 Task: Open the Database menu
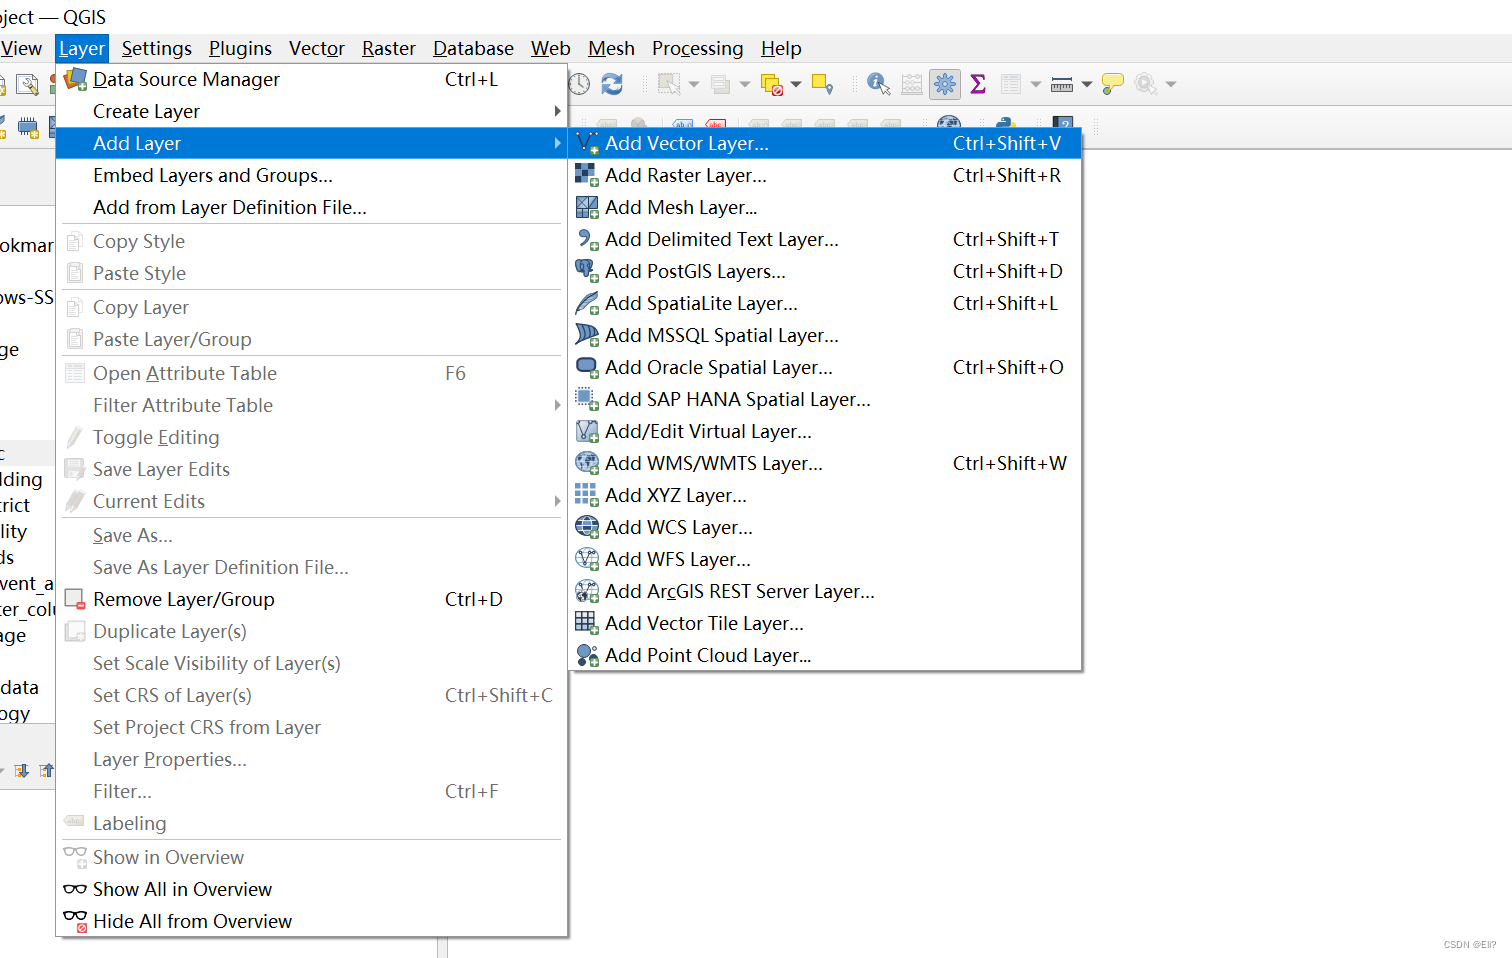coord(473,48)
